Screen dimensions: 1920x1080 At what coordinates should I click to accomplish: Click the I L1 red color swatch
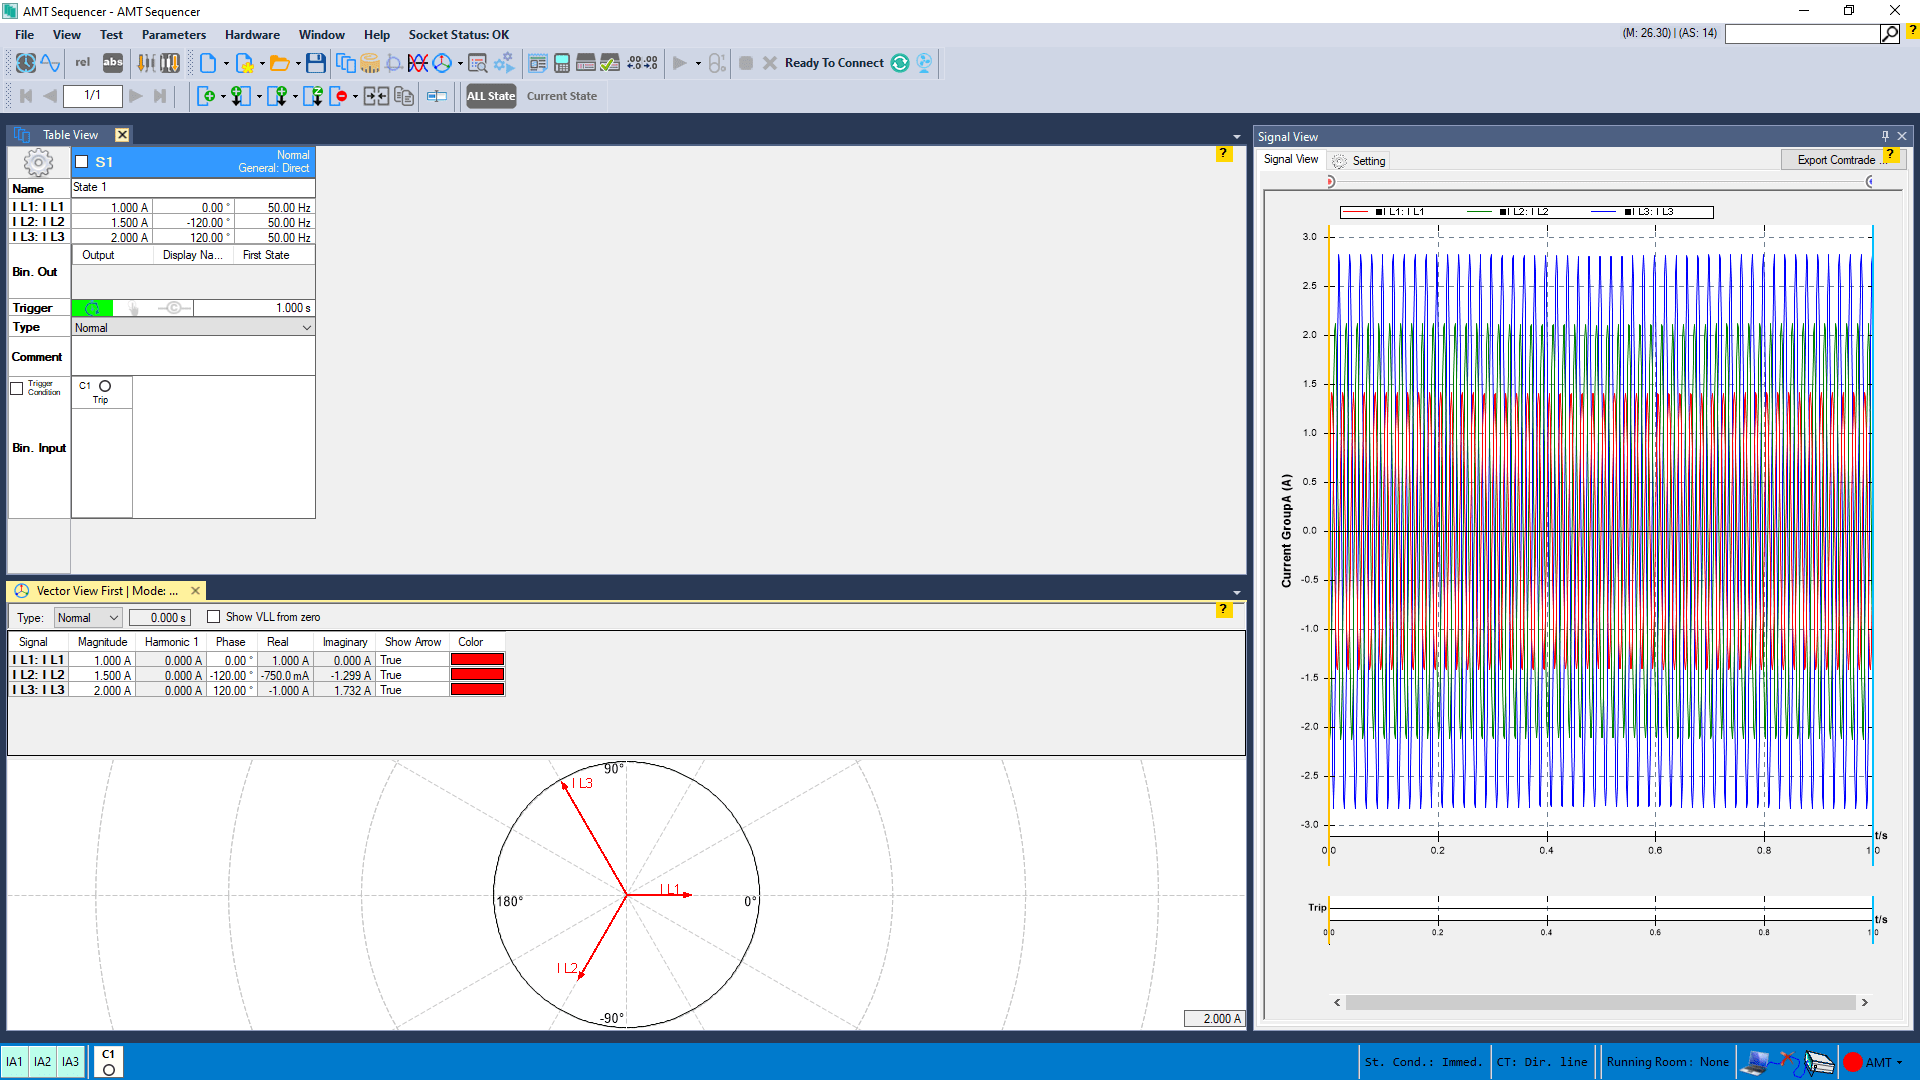477,660
